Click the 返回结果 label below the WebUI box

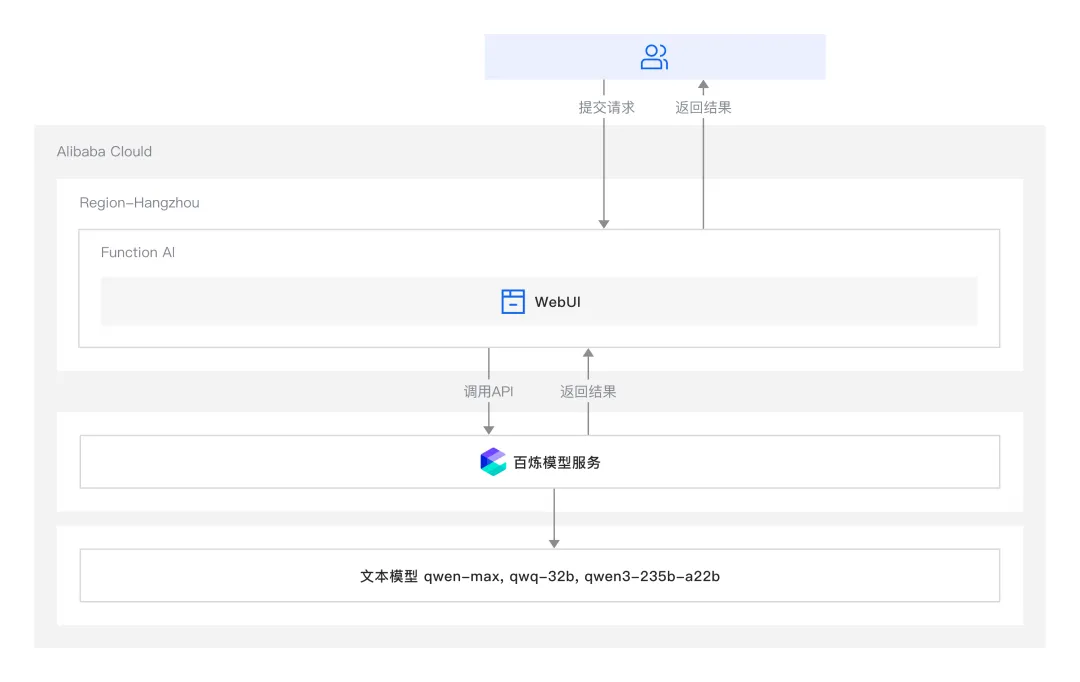588,391
